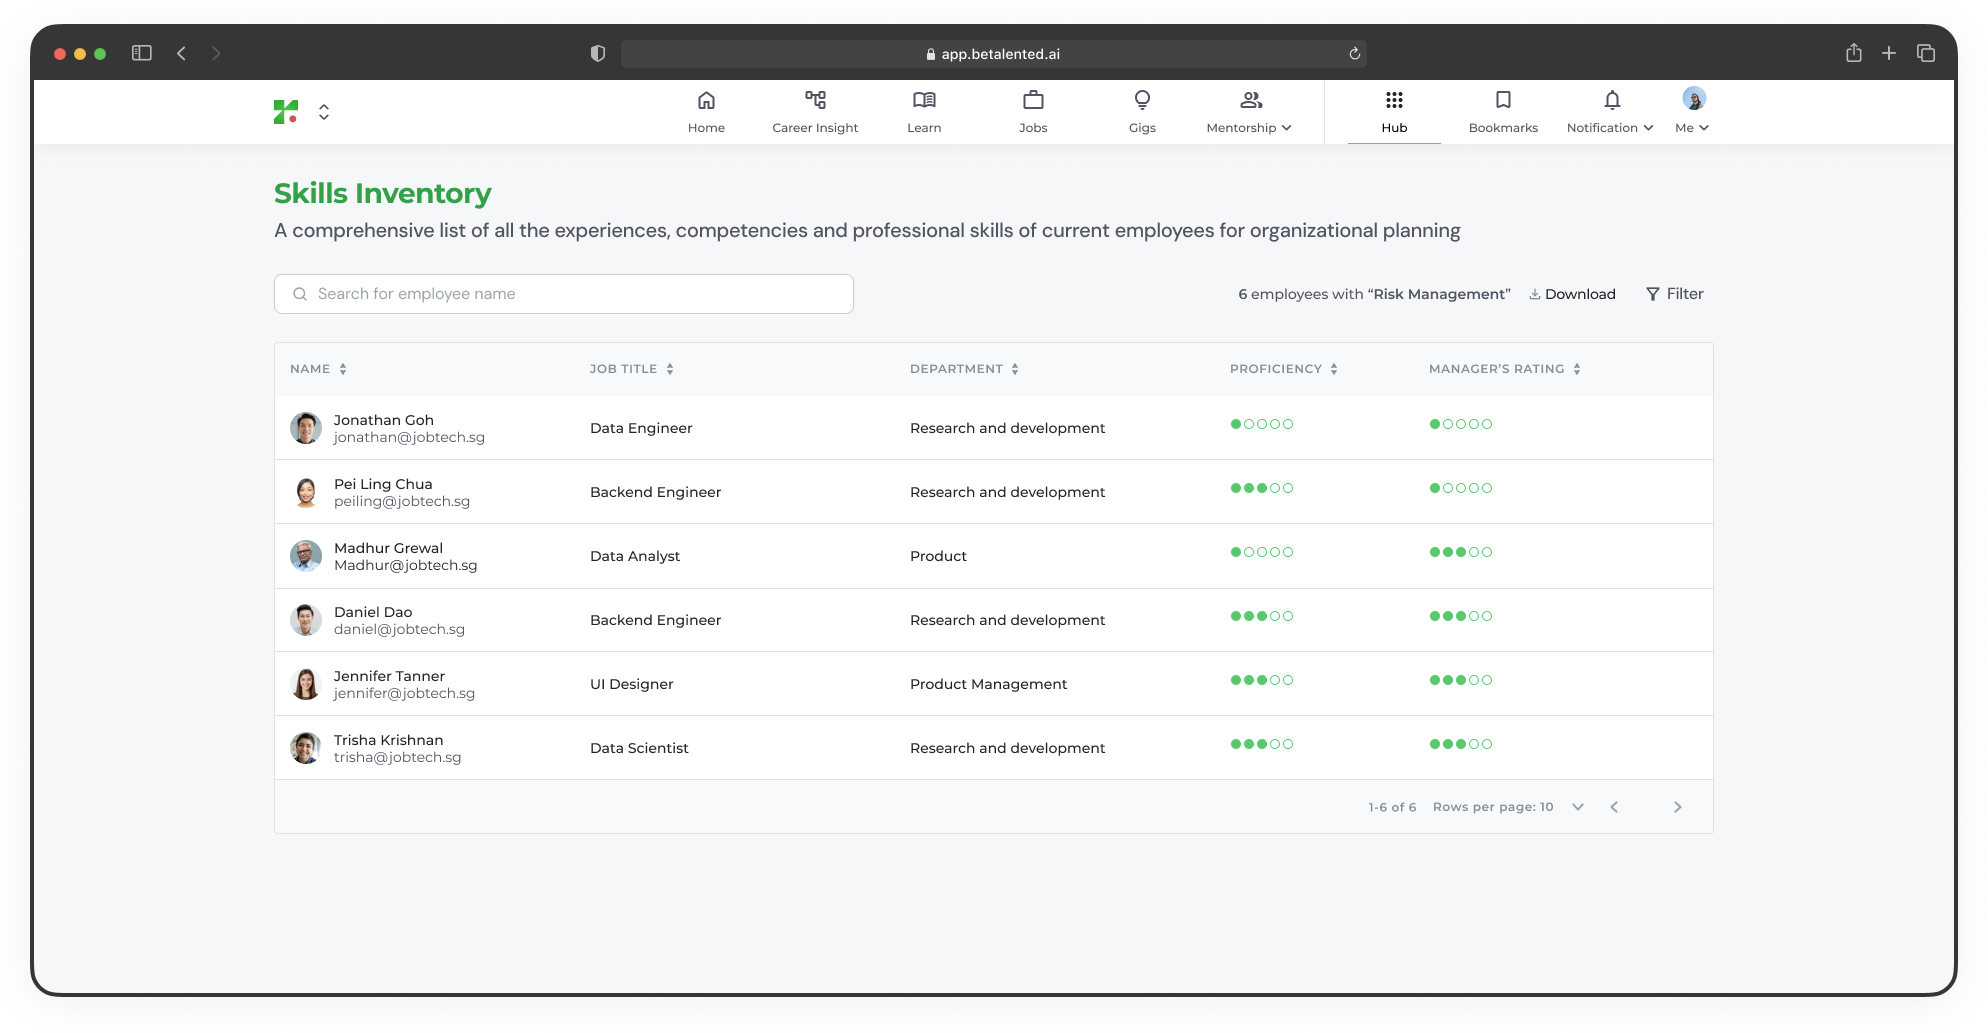
Task: Click Trisha Krishnan's name
Action: [388, 740]
